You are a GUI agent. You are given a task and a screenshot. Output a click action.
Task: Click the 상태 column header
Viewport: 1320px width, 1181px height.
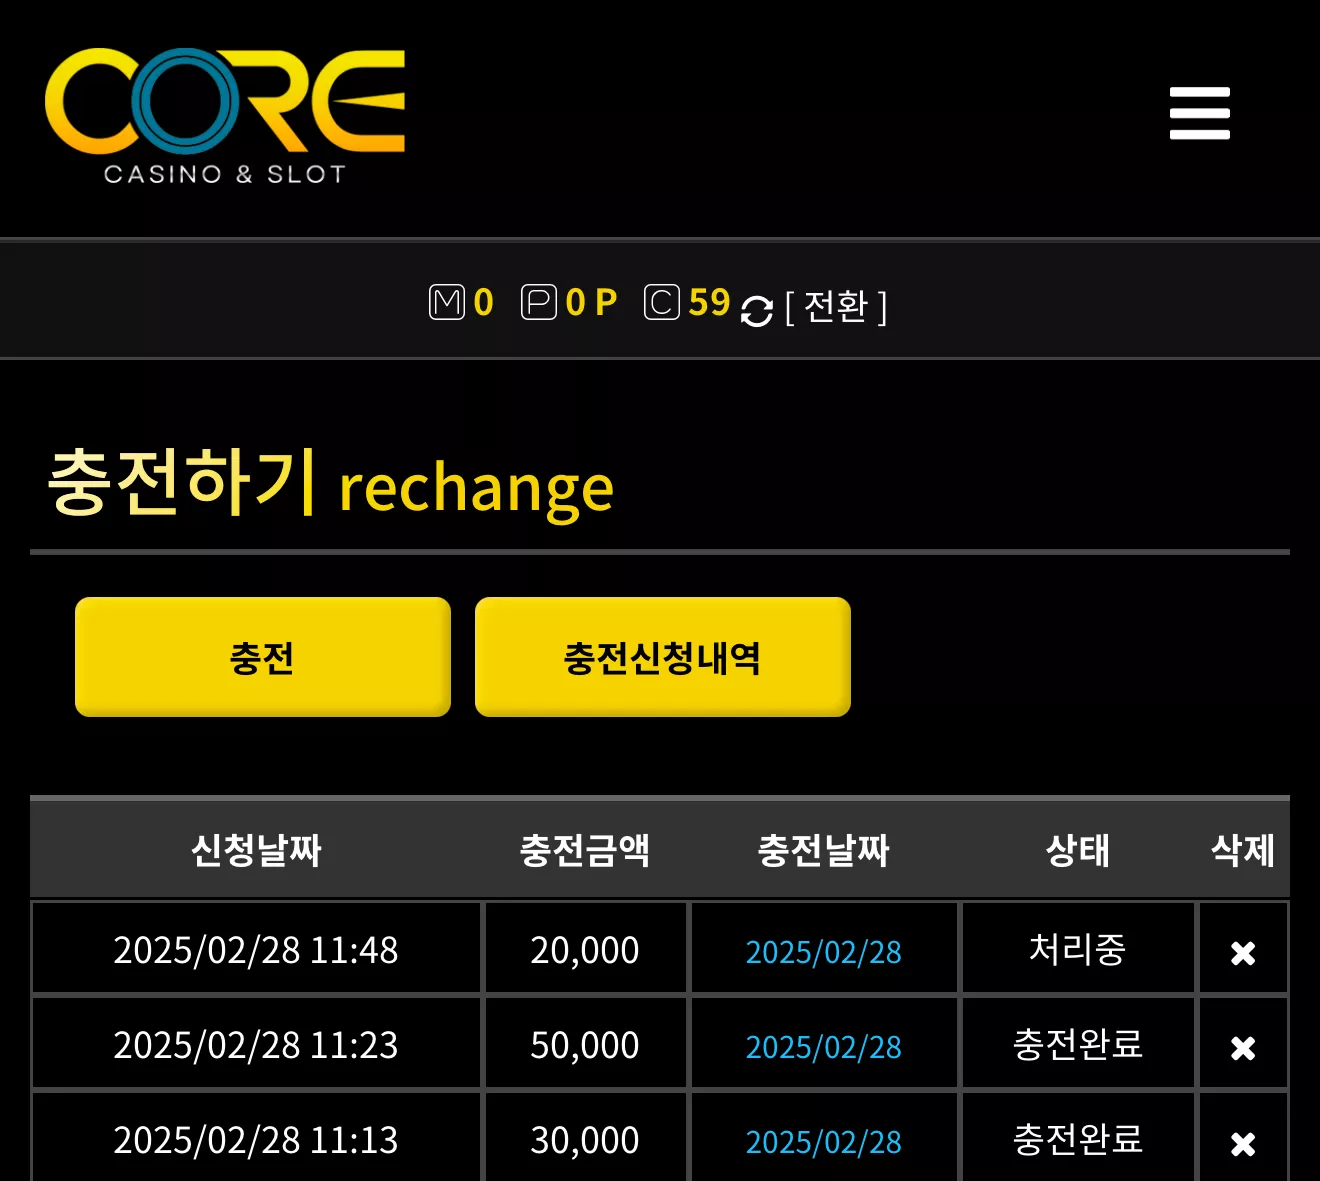click(x=1078, y=851)
